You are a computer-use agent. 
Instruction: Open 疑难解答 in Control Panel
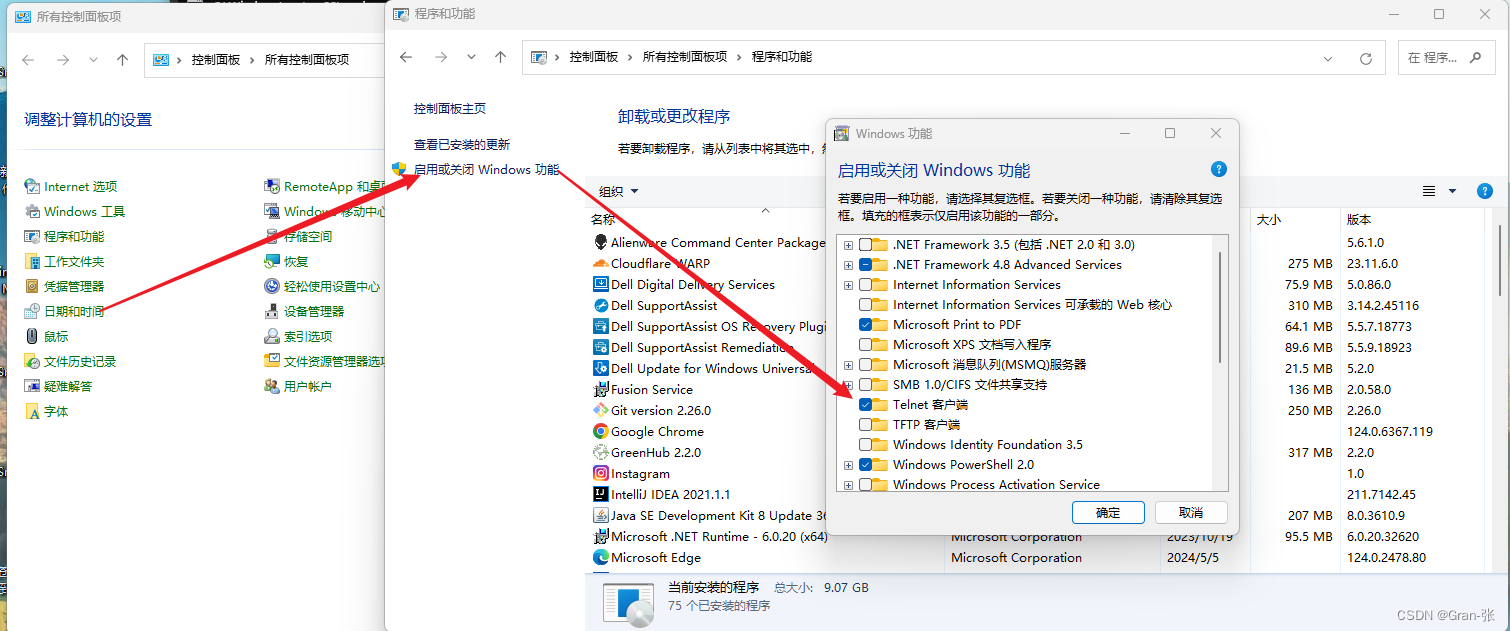(x=68, y=386)
